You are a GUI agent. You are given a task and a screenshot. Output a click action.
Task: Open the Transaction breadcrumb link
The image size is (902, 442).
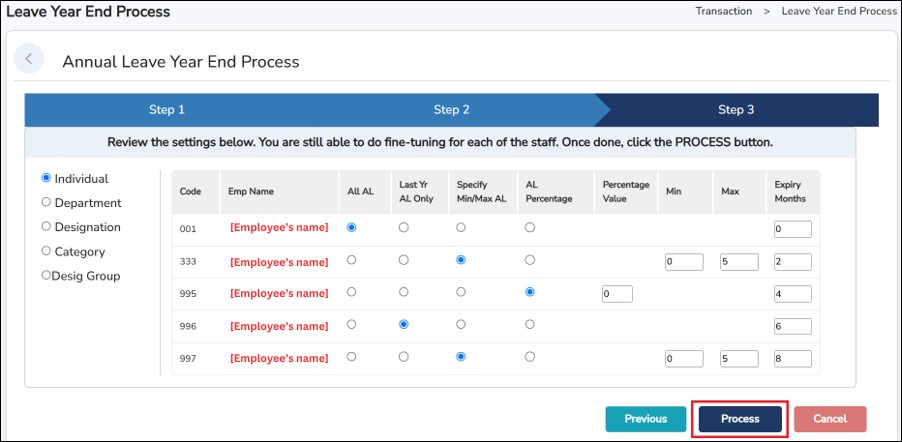click(723, 12)
